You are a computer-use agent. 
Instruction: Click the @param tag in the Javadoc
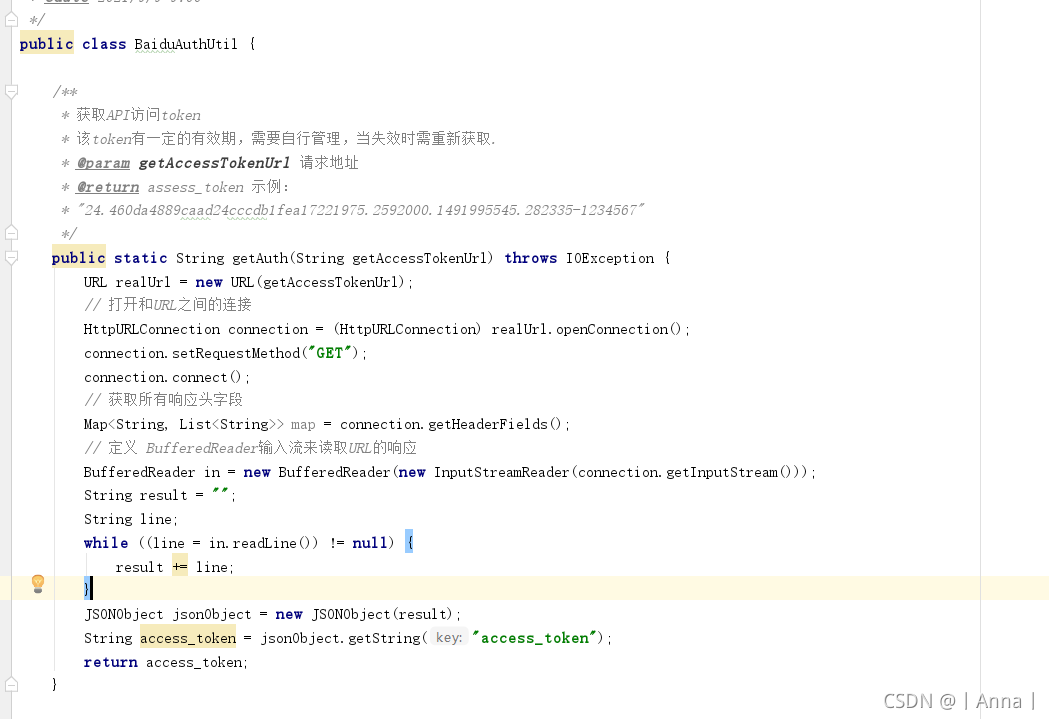click(103, 163)
